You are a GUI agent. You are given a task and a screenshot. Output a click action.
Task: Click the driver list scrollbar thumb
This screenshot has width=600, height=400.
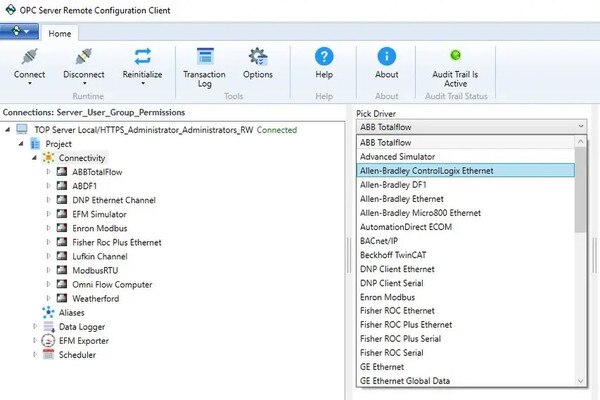click(x=580, y=190)
